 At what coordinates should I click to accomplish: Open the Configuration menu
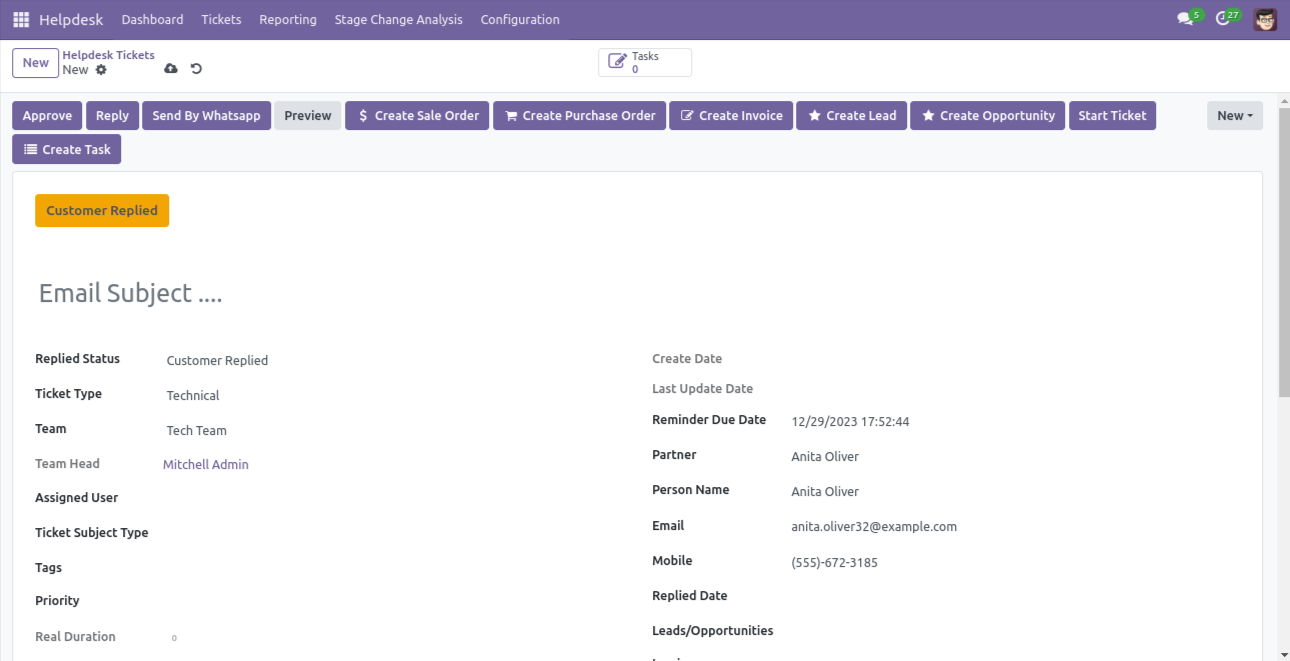coord(520,19)
